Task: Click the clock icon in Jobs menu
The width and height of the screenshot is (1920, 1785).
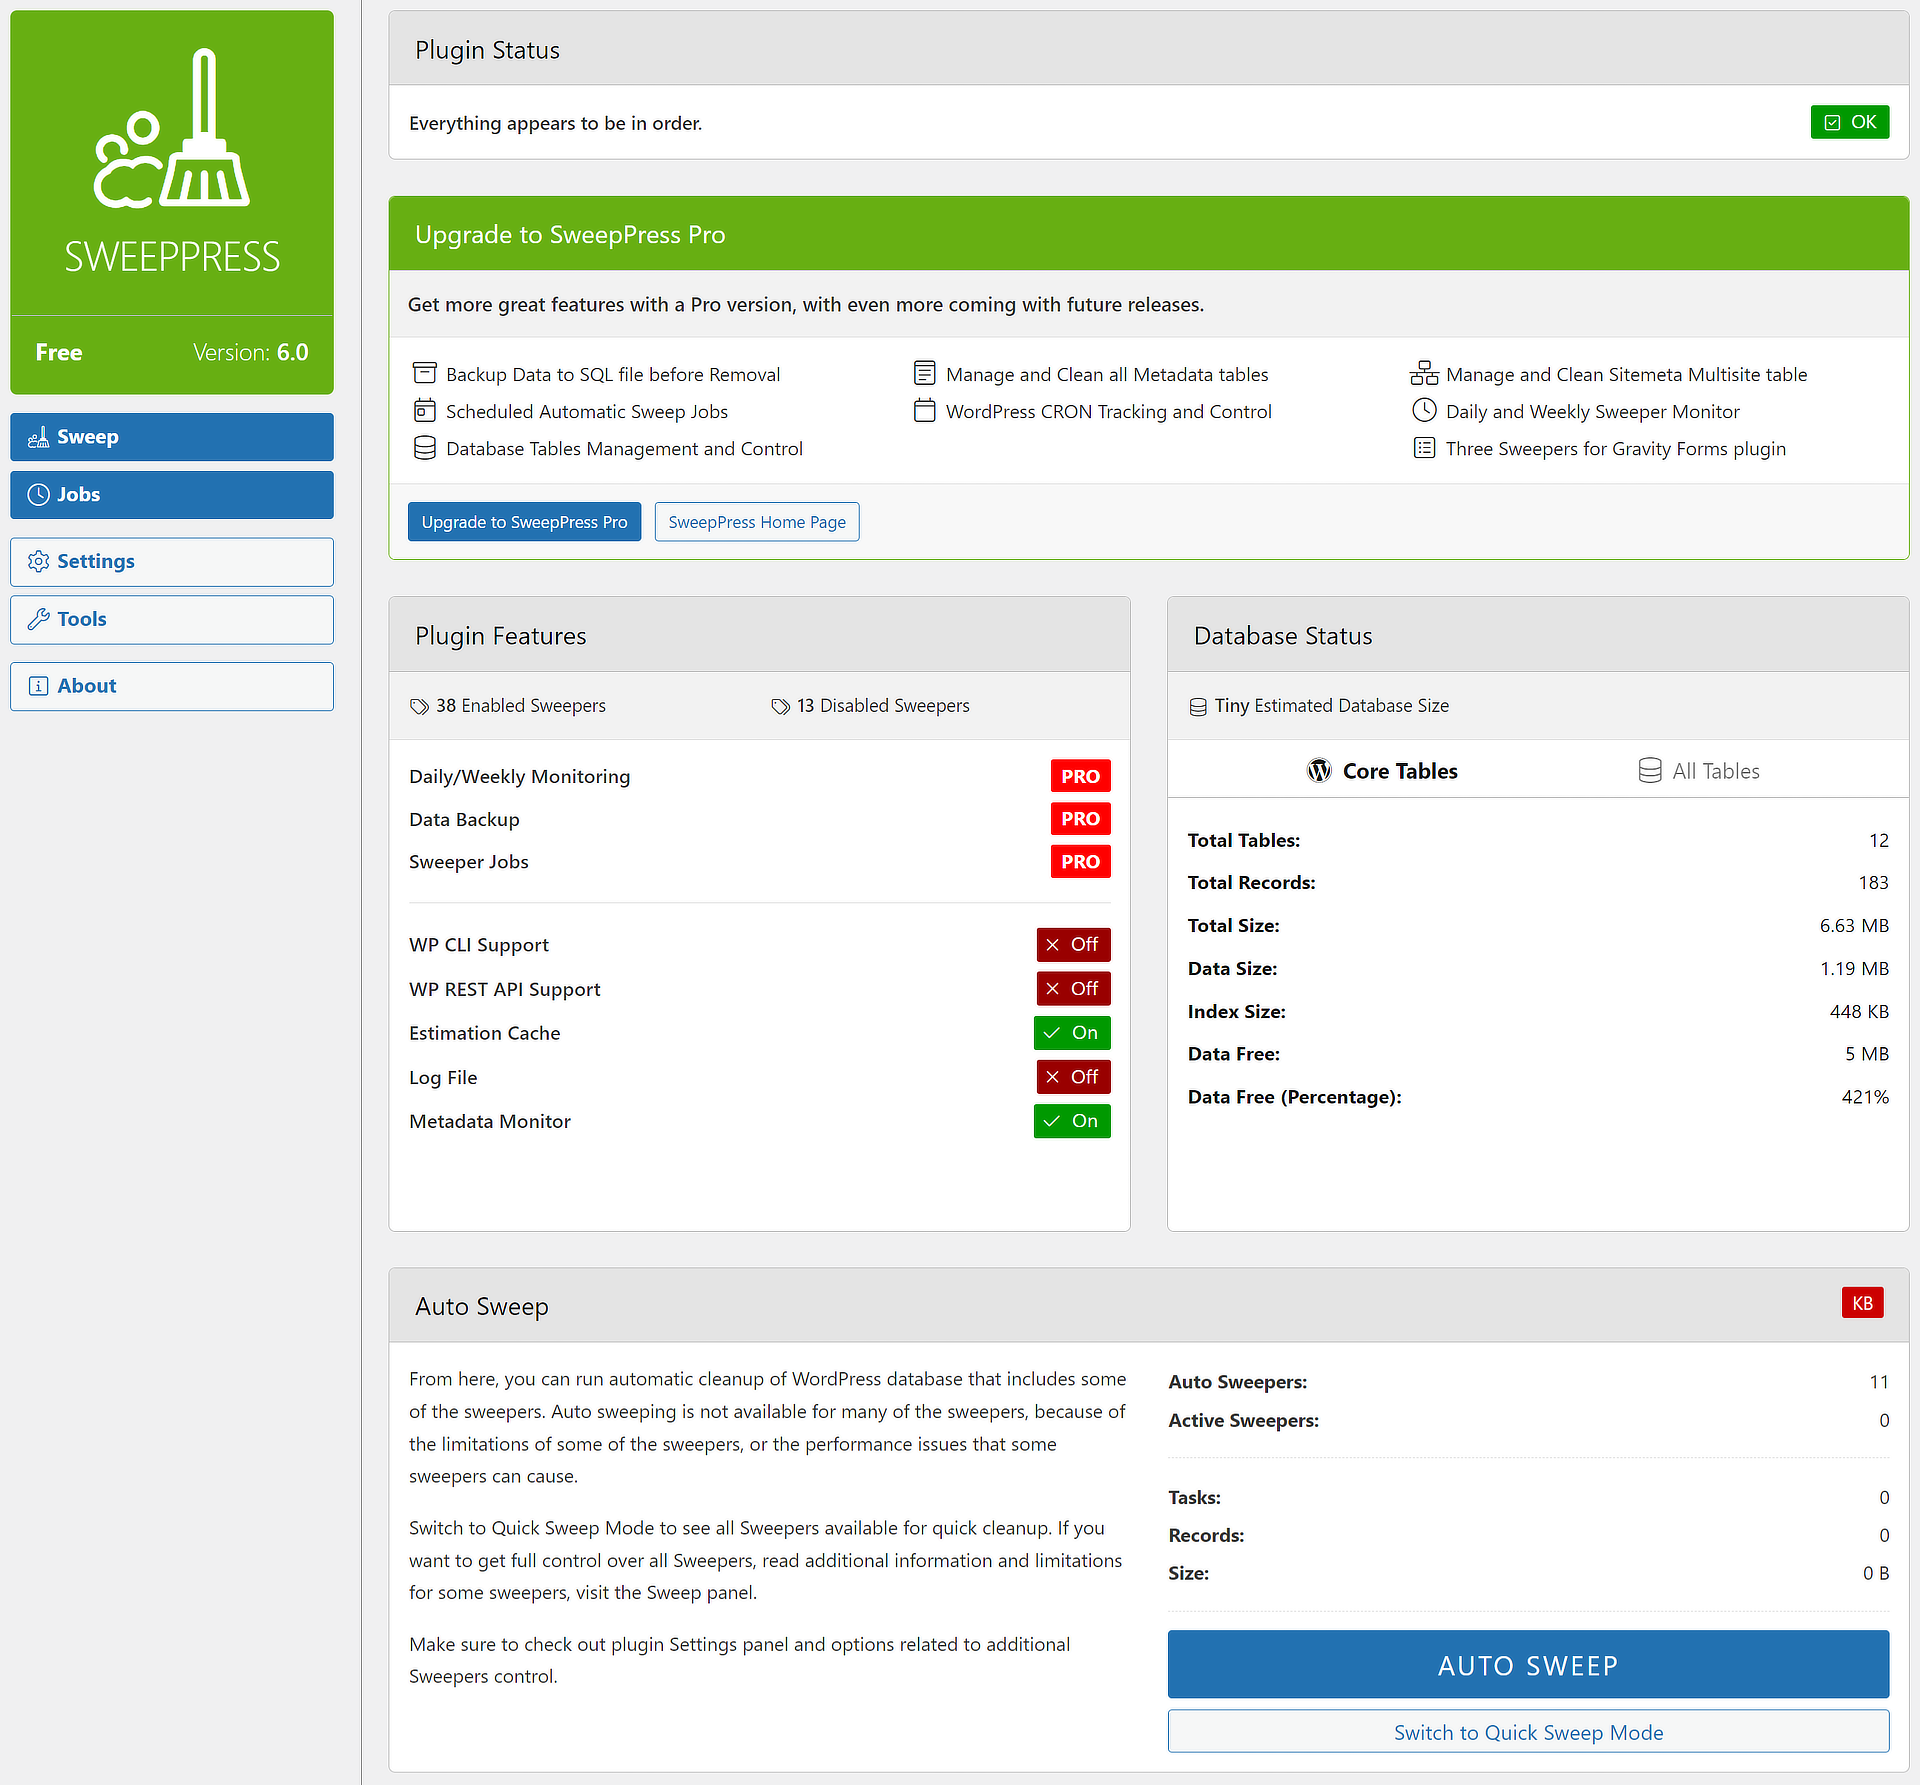Action: click(38, 495)
